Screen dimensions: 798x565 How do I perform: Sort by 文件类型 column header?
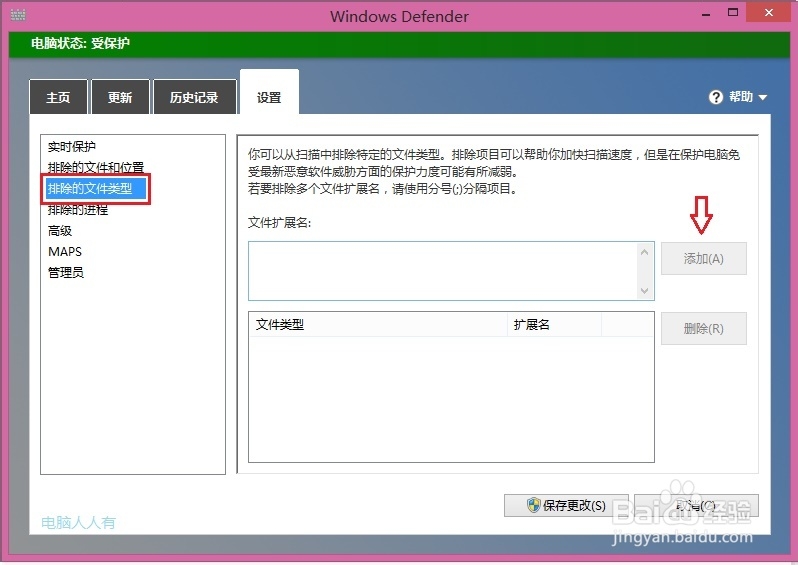pyautogui.click(x=378, y=324)
